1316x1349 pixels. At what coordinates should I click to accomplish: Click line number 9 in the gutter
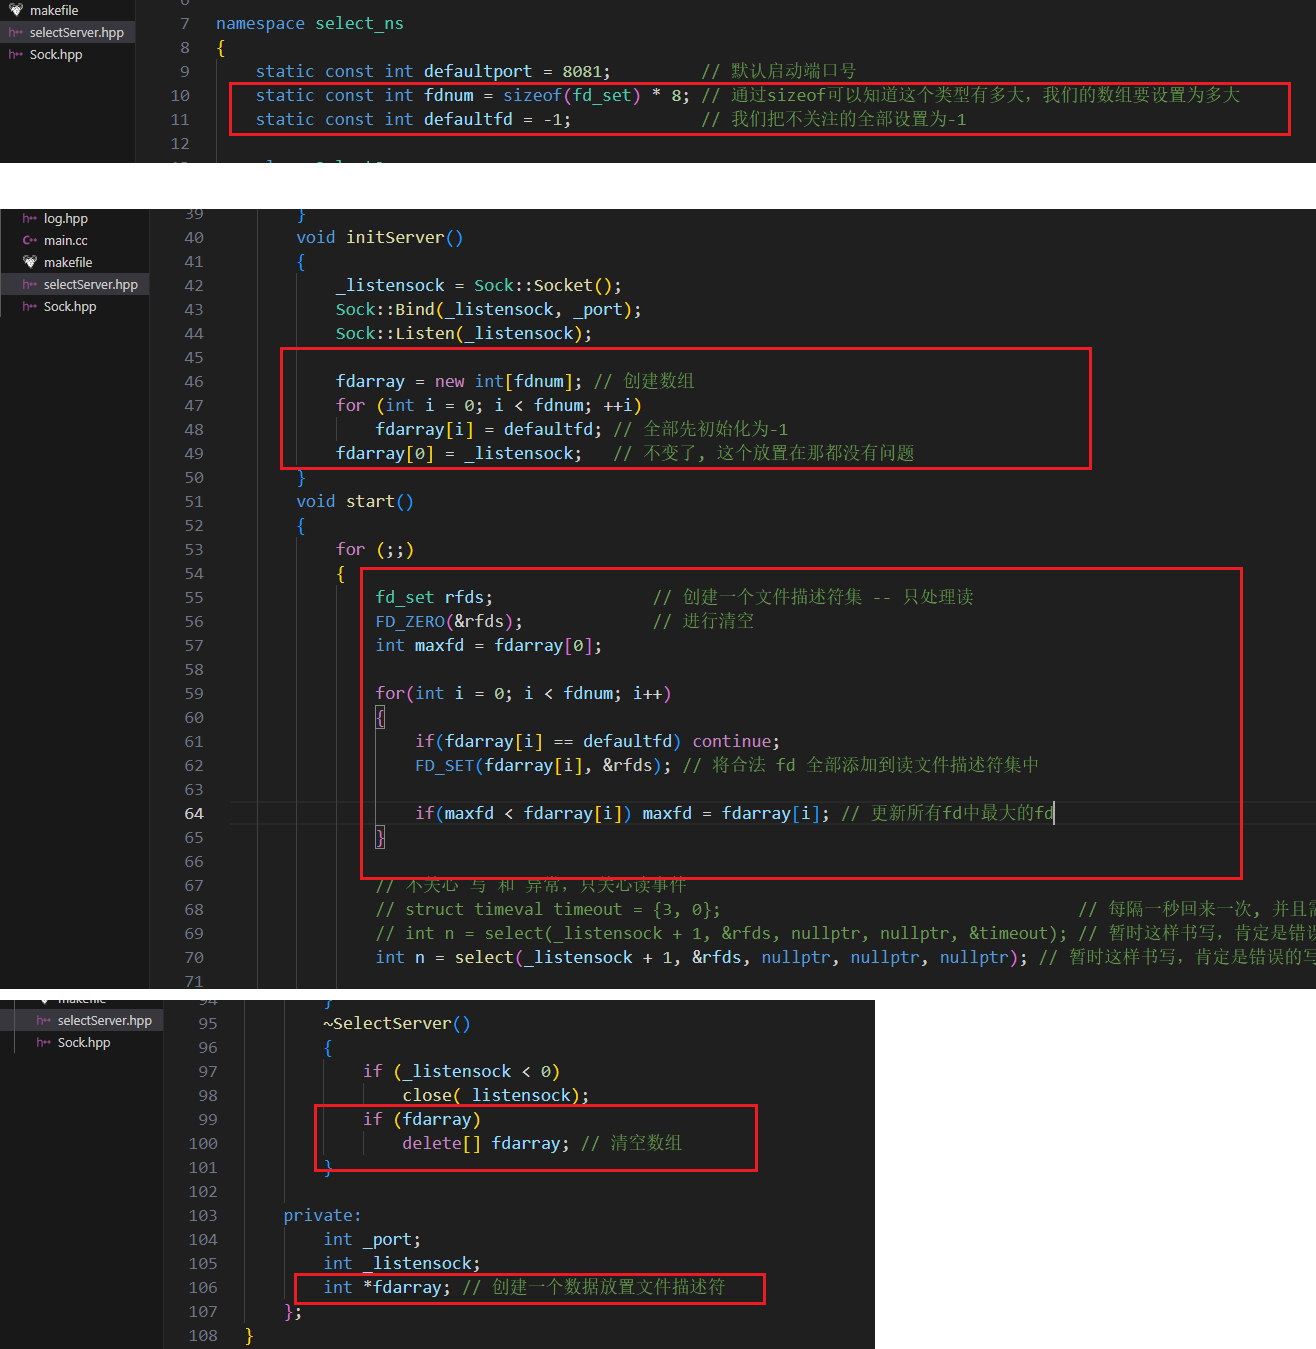[x=184, y=71]
